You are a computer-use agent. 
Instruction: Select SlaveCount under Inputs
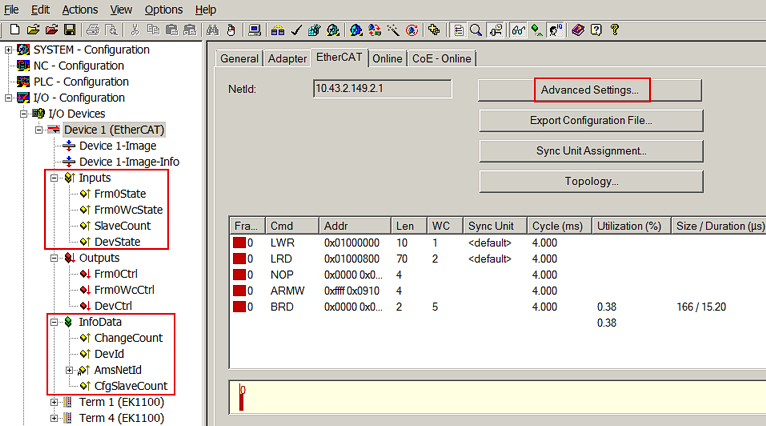pos(122,226)
